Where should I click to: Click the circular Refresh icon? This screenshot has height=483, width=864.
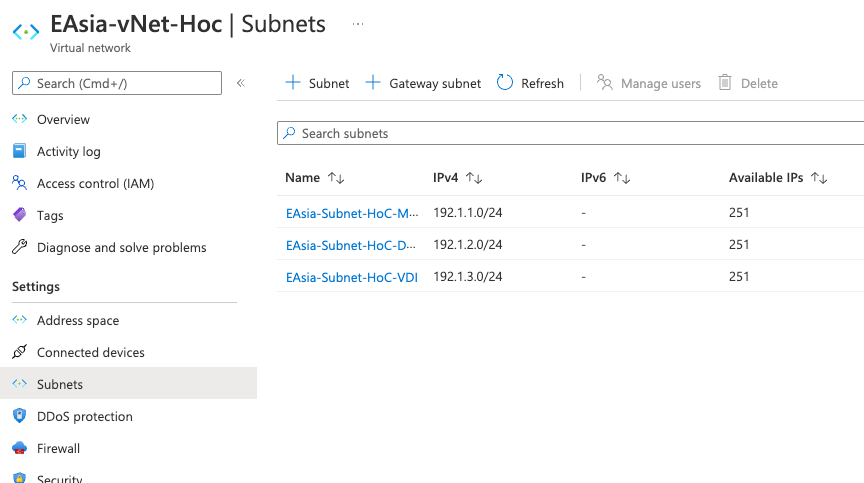pyautogui.click(x=505, y=83)
